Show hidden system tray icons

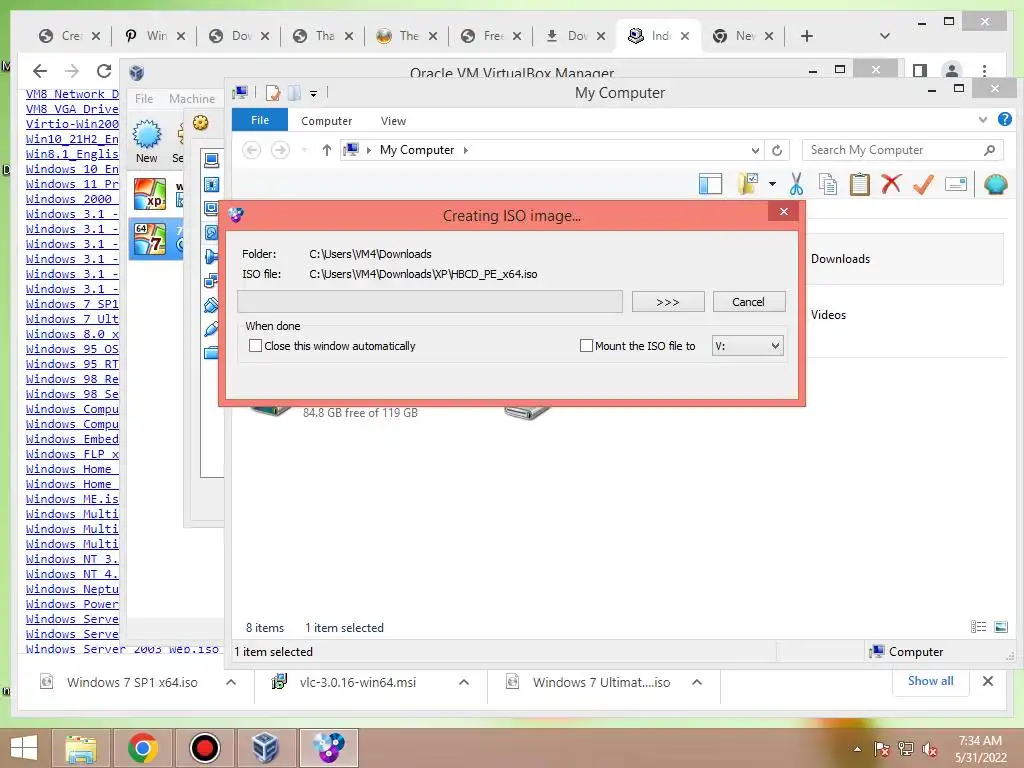pyautogui.click(x=857, y=749)
